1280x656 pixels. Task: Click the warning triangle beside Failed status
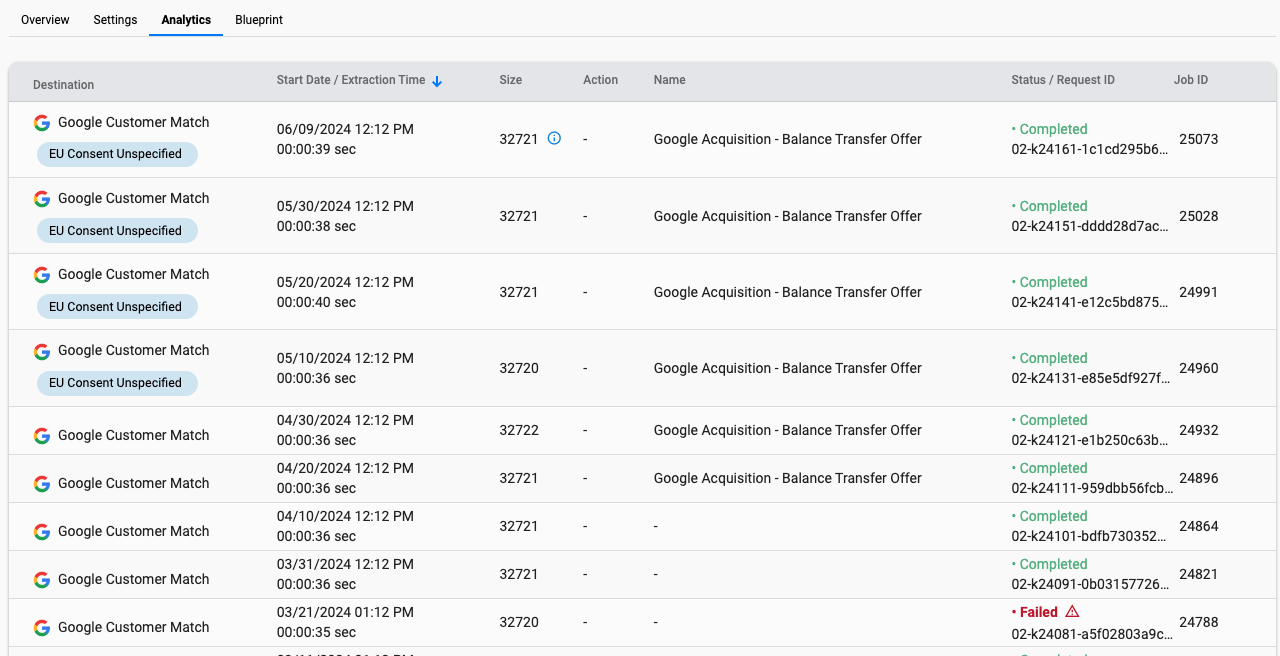tap(1072, 611)
